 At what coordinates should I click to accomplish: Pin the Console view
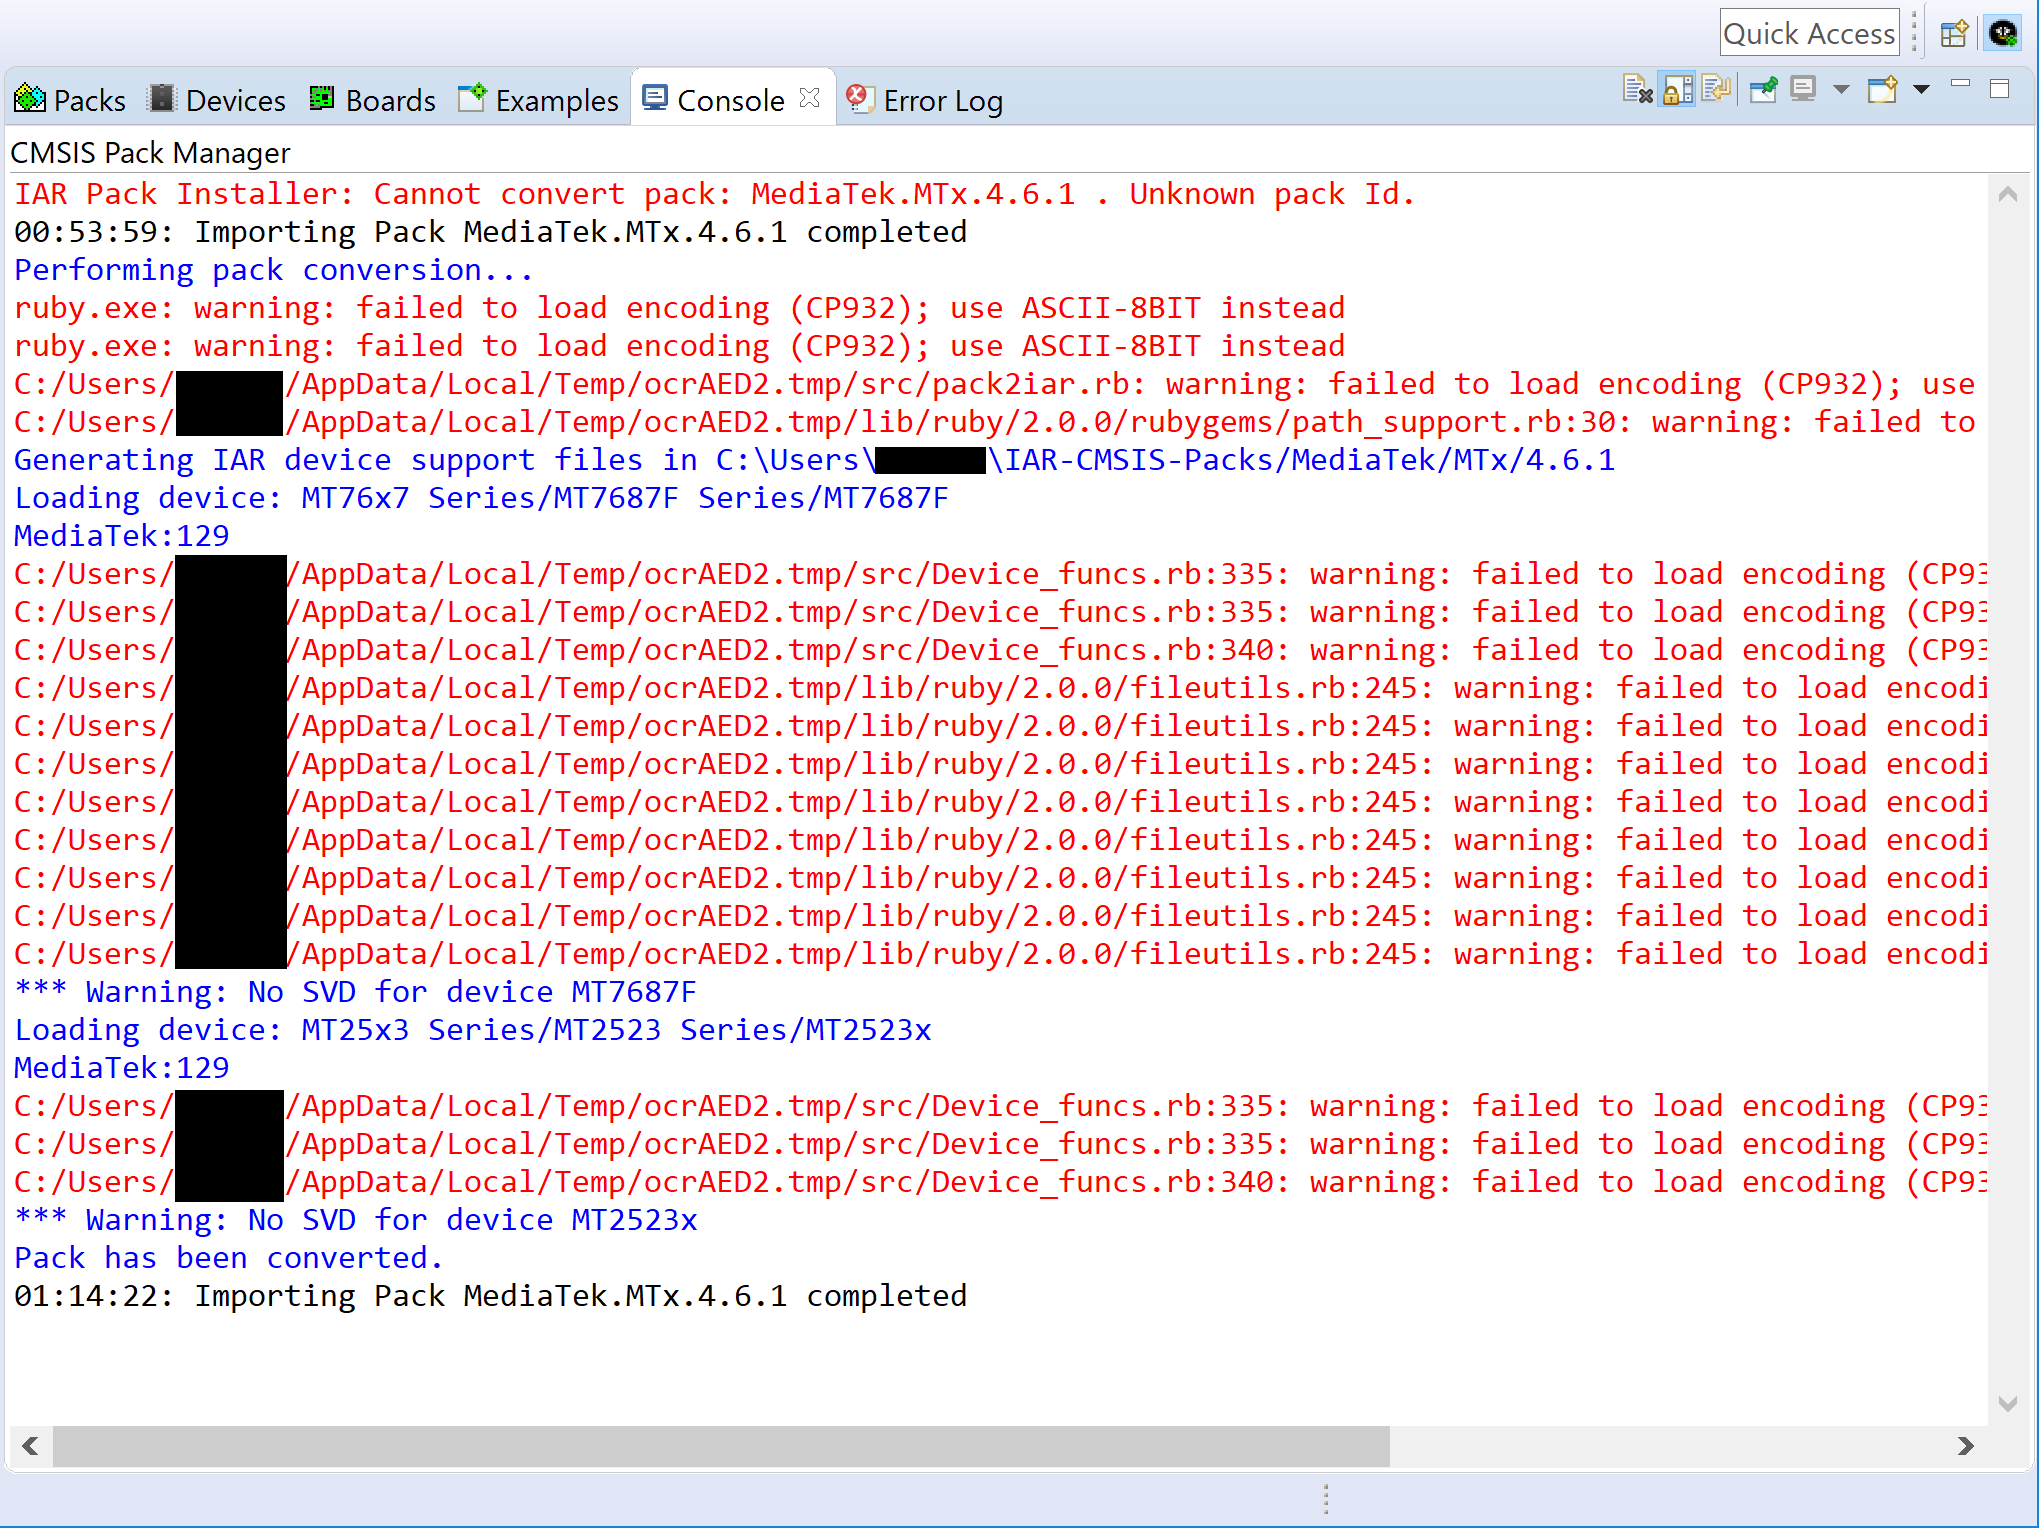pos(1764,88)
